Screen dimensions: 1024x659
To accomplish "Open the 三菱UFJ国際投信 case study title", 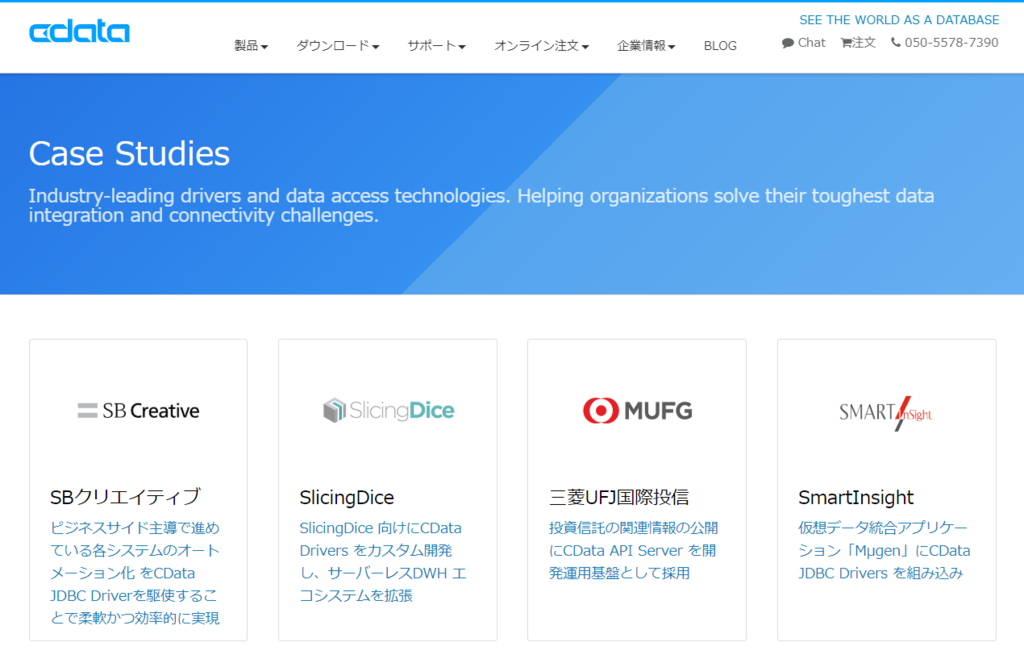I will 619,498.
